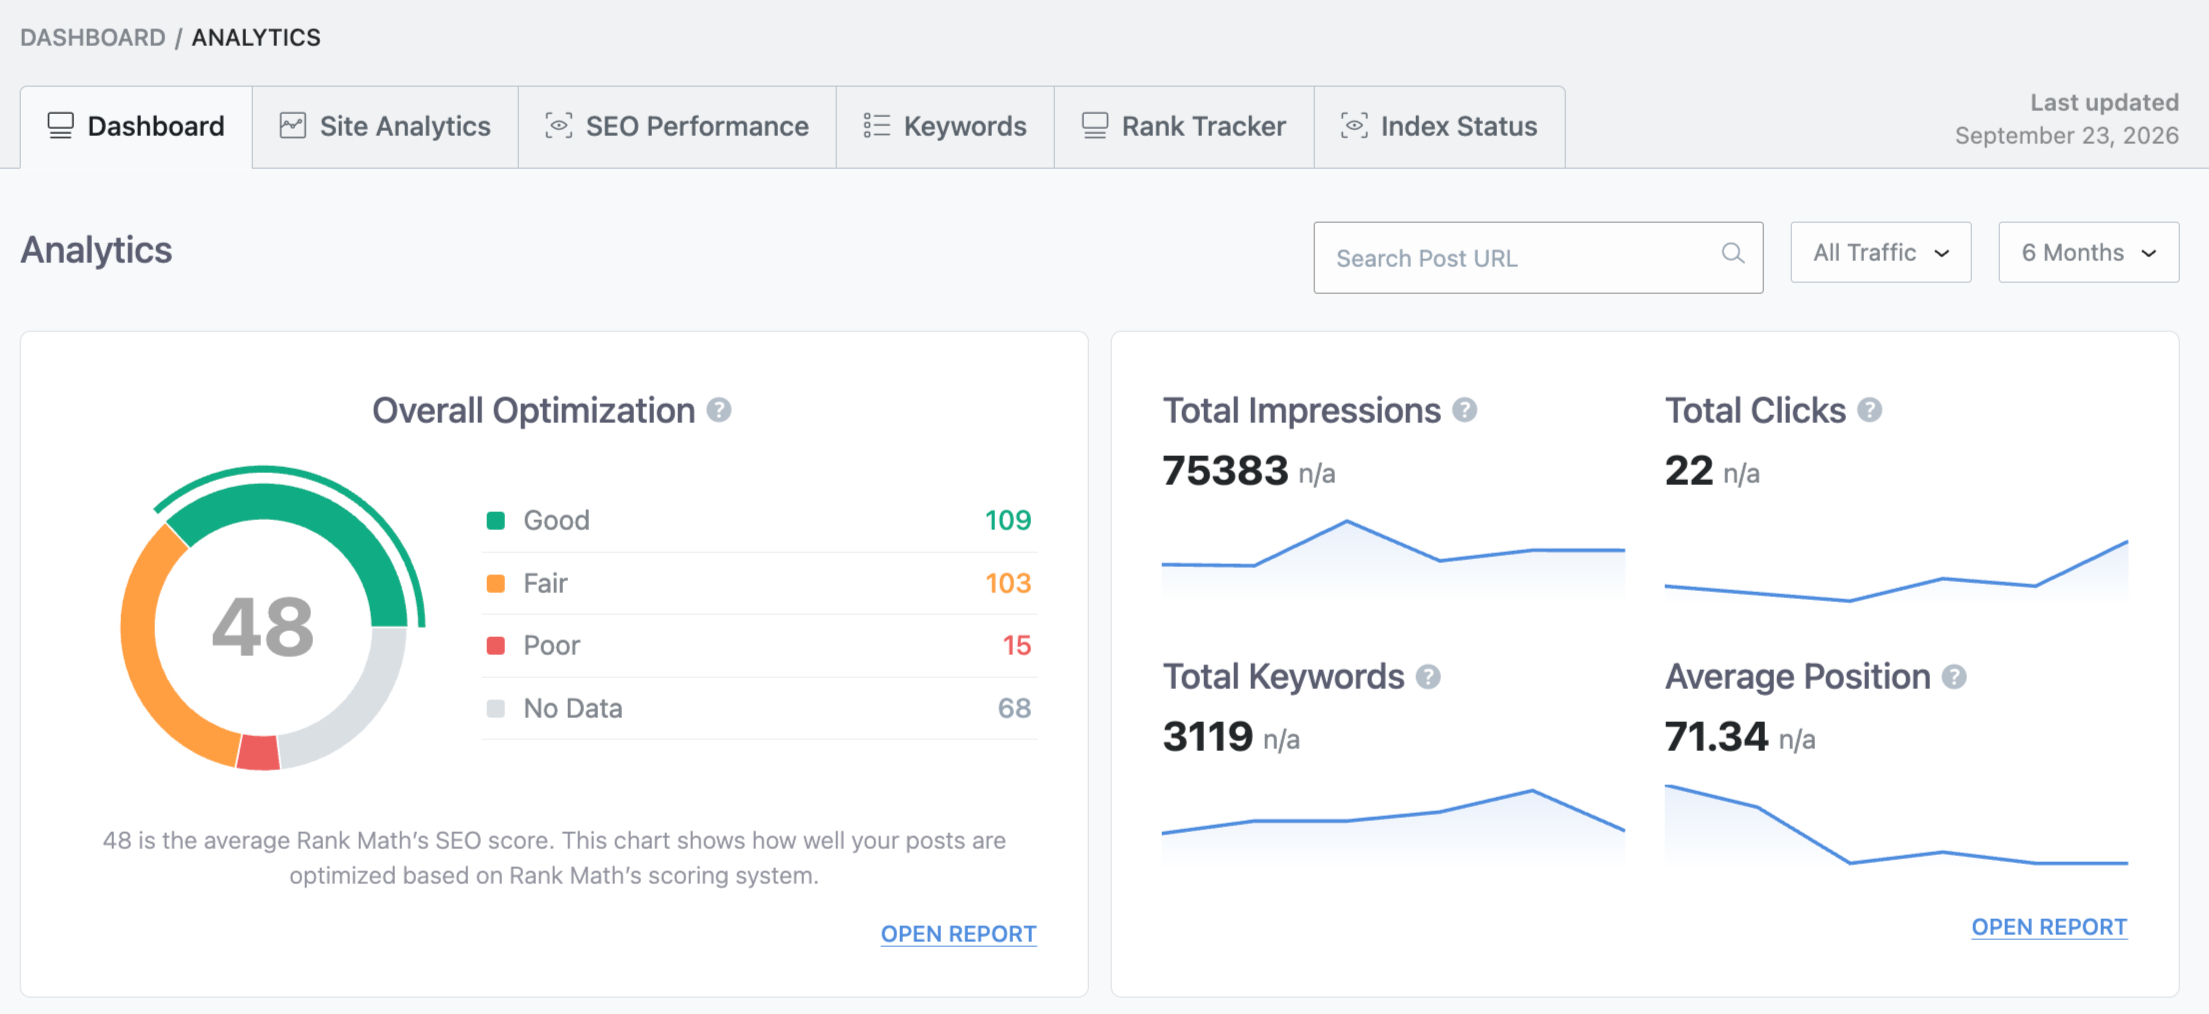Click the Total Keywords heading
2209x1014 pixels.
pyautogui.click(x=1283, y=677)
